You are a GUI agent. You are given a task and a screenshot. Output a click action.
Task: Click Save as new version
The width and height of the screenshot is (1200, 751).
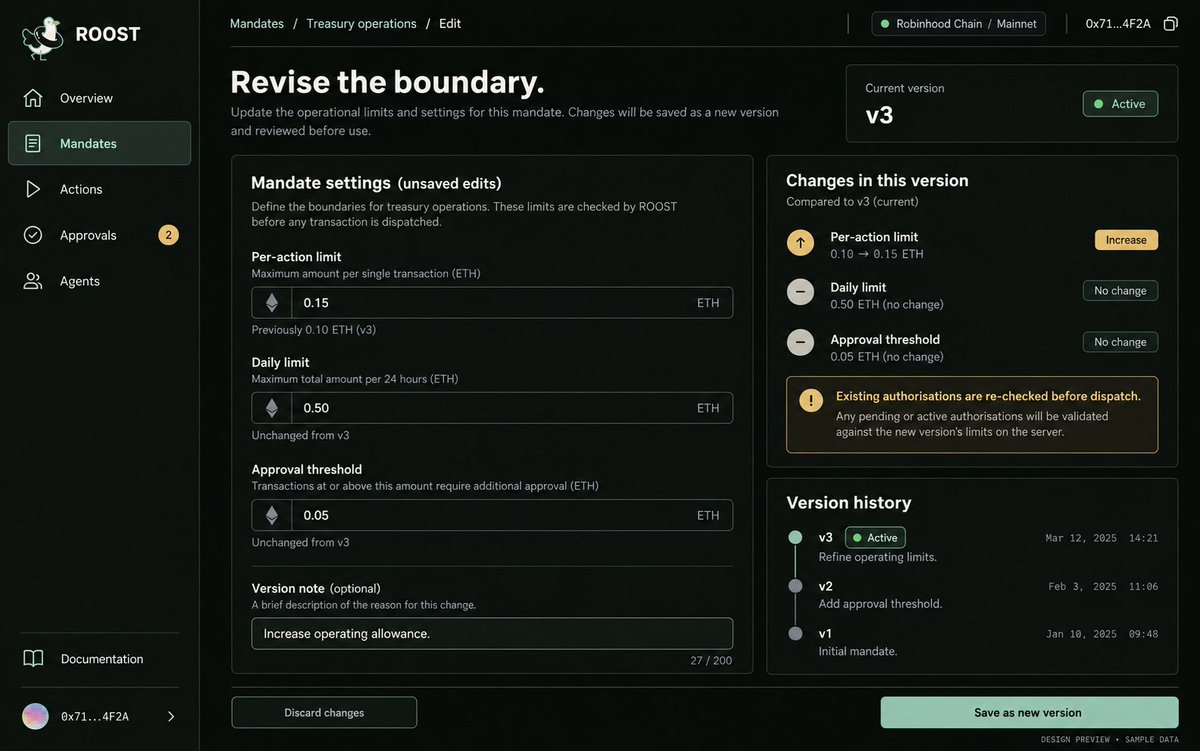[x=1029, y=713]
